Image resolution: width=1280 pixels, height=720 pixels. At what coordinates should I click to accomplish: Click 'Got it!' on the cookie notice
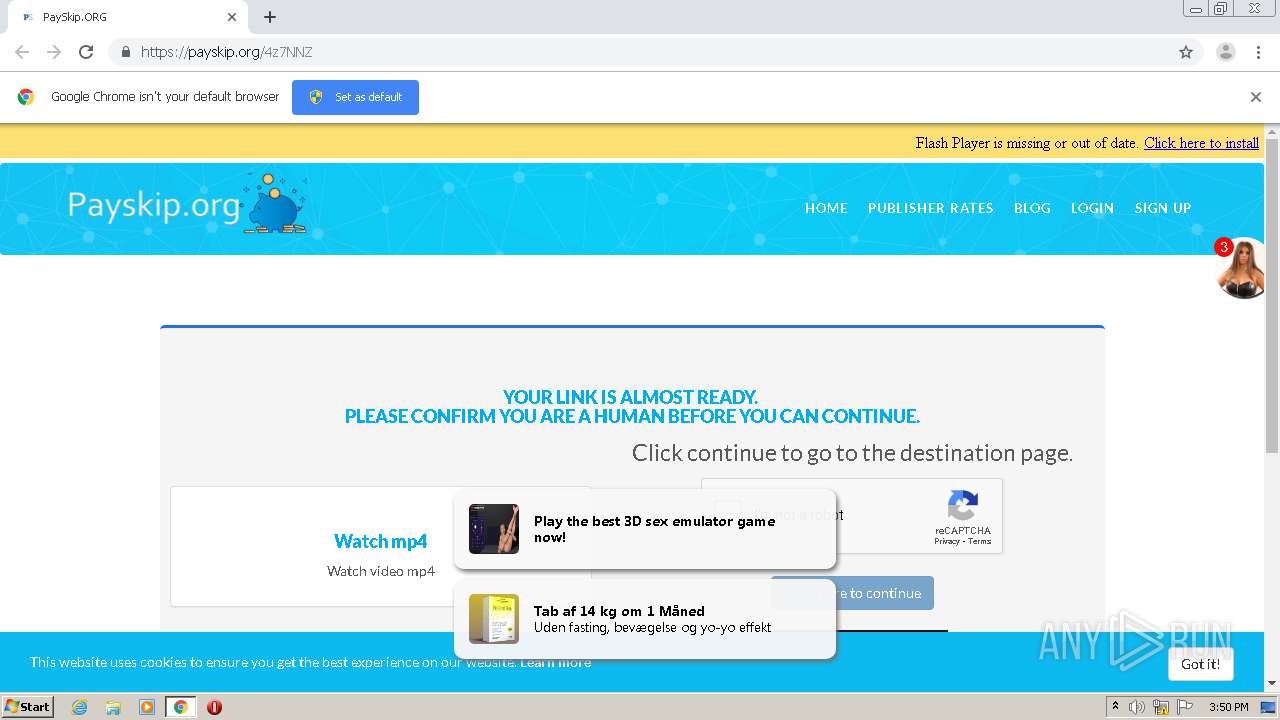pyautogui.click(x=1200, y=664)
